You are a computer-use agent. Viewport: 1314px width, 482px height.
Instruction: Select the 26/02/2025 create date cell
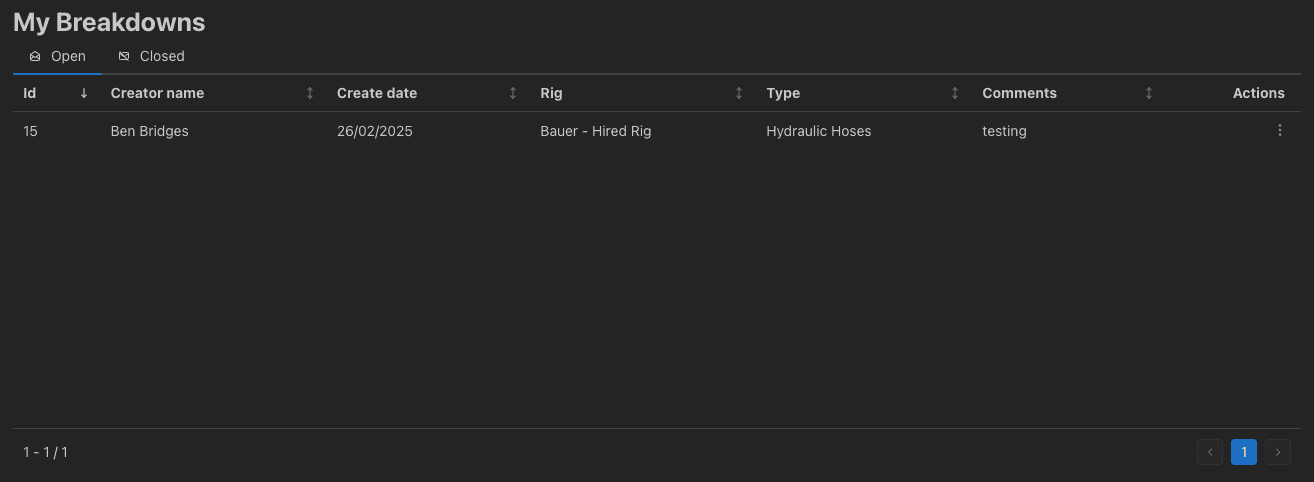click(x=376, y=131)
